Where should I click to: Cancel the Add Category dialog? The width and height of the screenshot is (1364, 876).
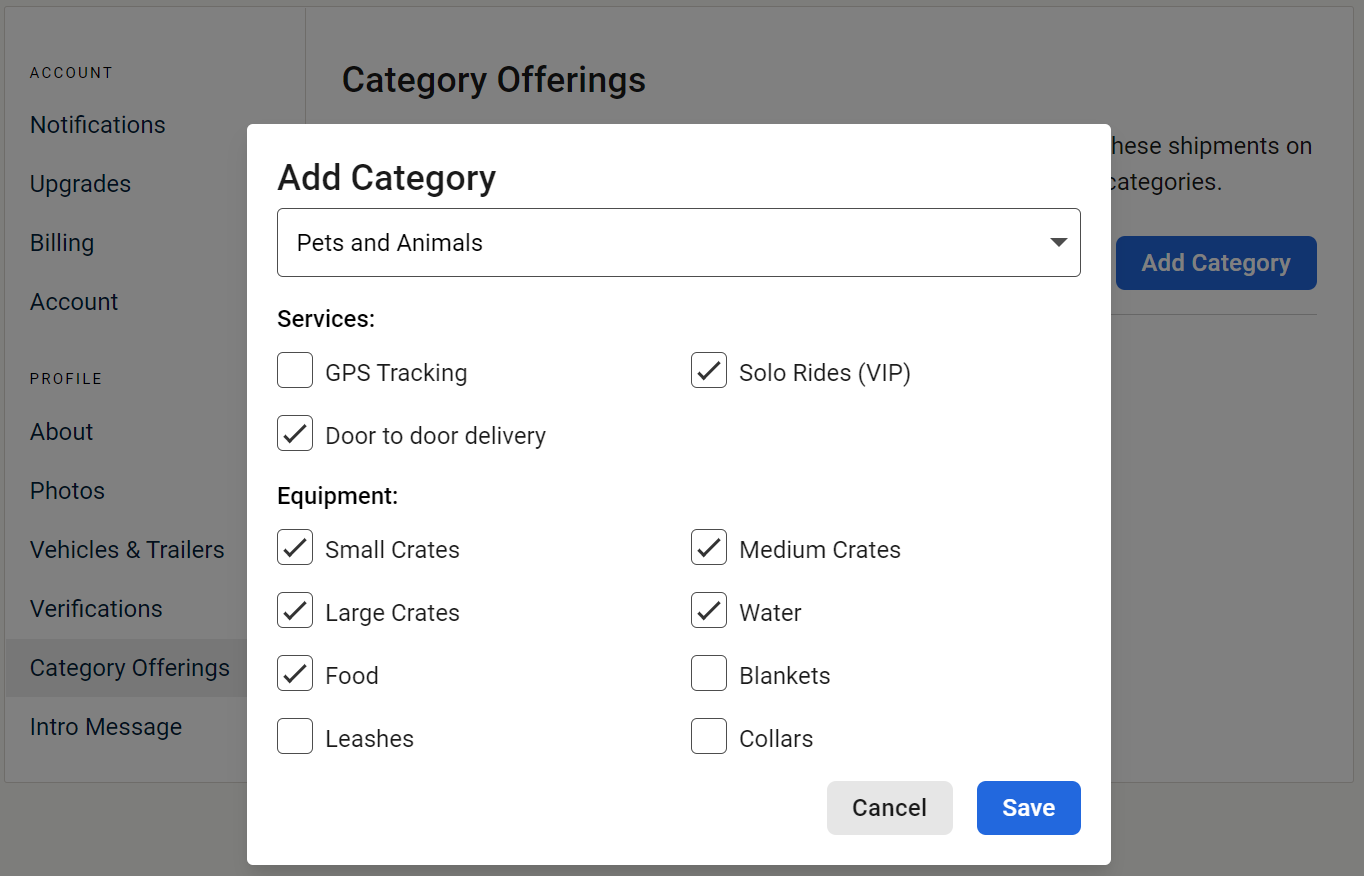(890, 807)
